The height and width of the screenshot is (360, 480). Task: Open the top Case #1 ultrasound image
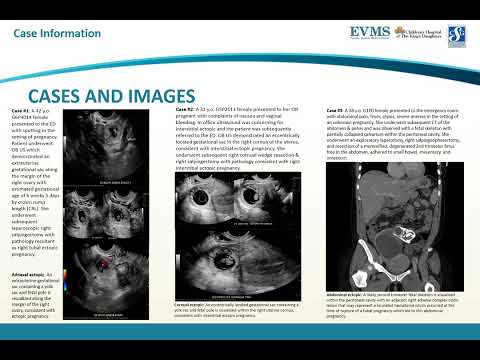106,148
